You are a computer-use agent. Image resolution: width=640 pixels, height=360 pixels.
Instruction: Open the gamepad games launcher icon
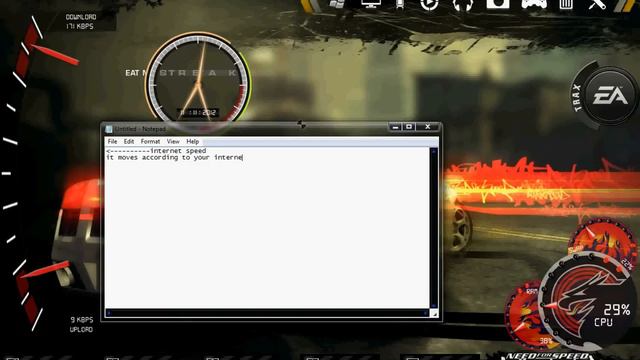coord(534,4)
